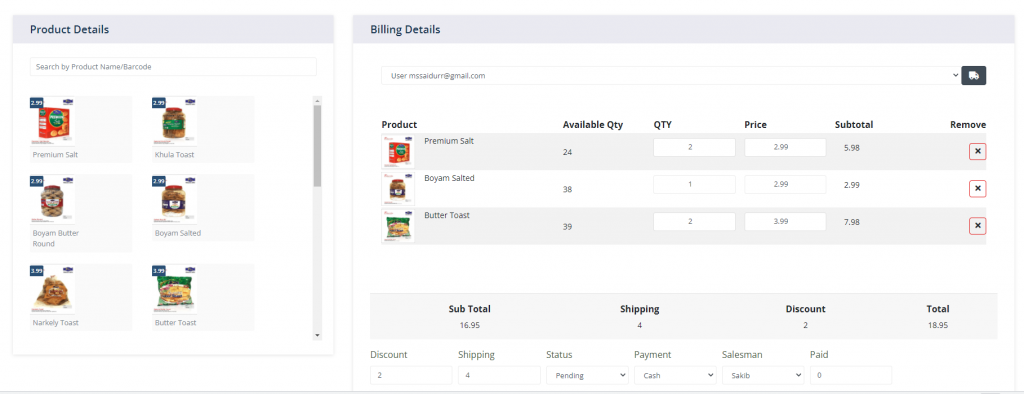Focus the product name/barcode search box
The width and height of the screenshot is (1024, 394).
coord(173,67)
